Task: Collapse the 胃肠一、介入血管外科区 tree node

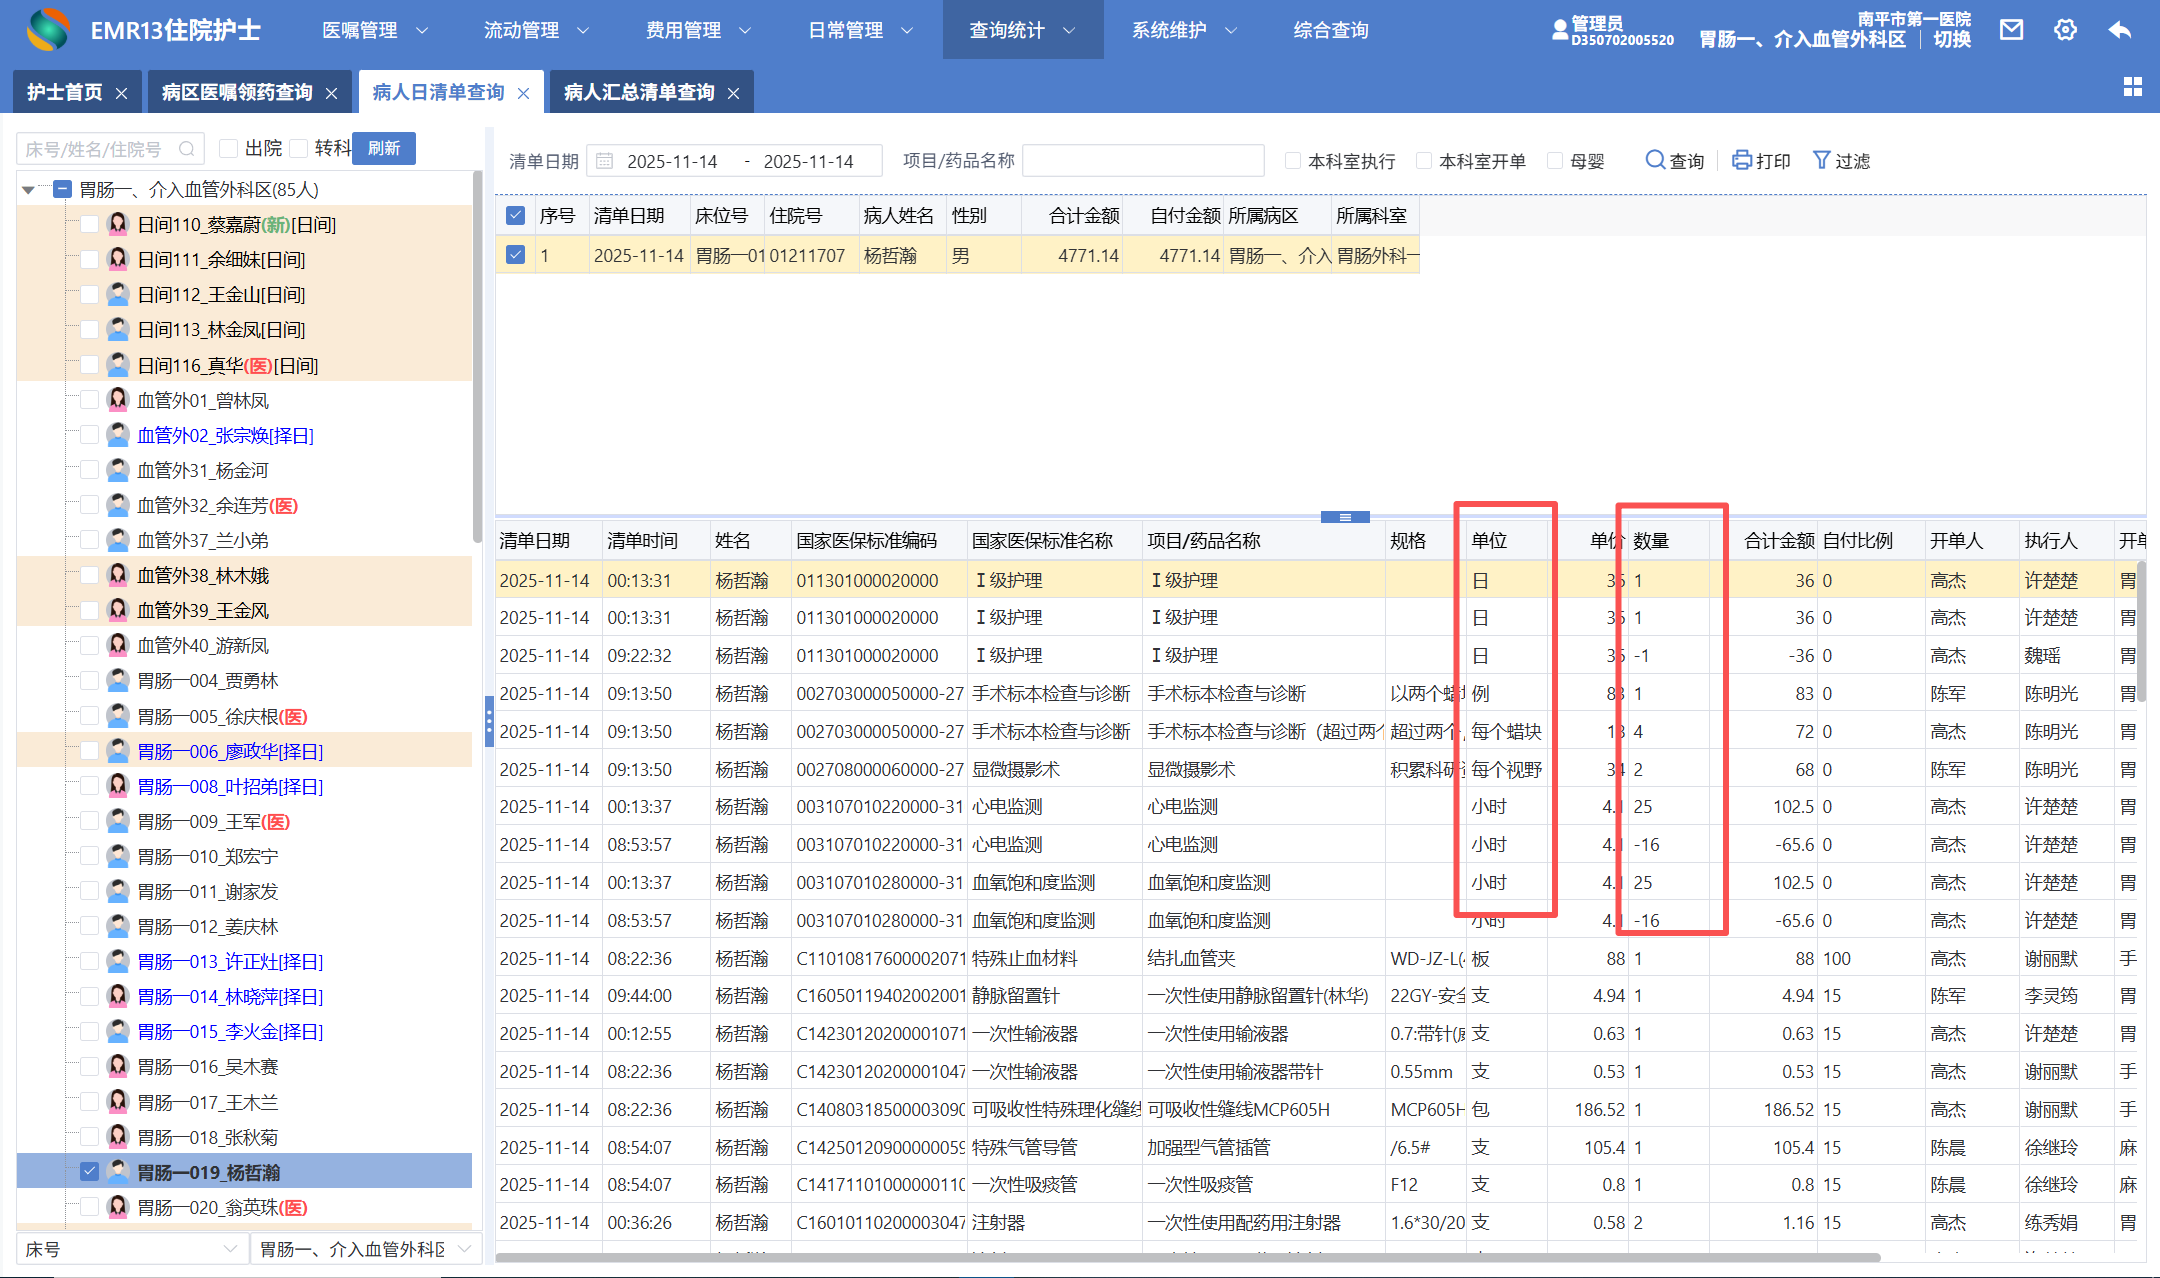Action: [28, 189]
